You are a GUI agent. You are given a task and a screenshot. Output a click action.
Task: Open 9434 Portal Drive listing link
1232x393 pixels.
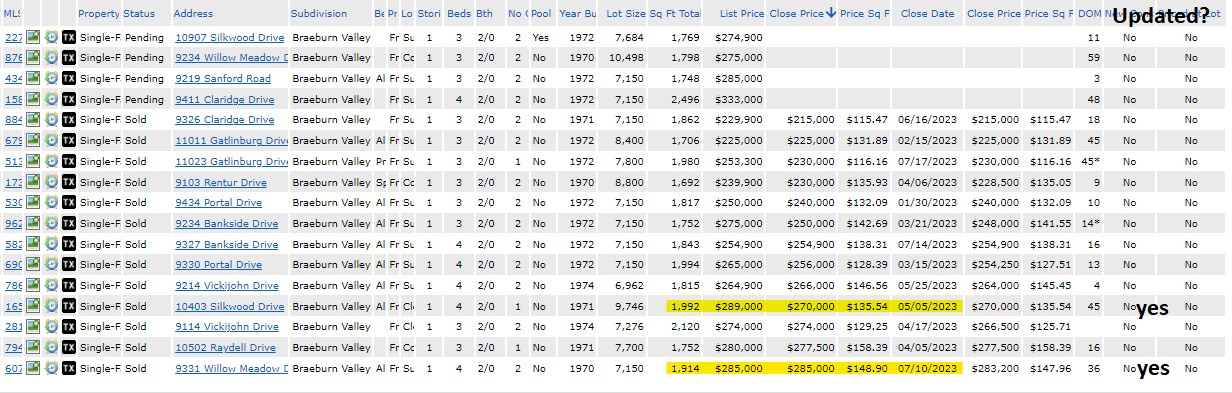click(219, 203)
